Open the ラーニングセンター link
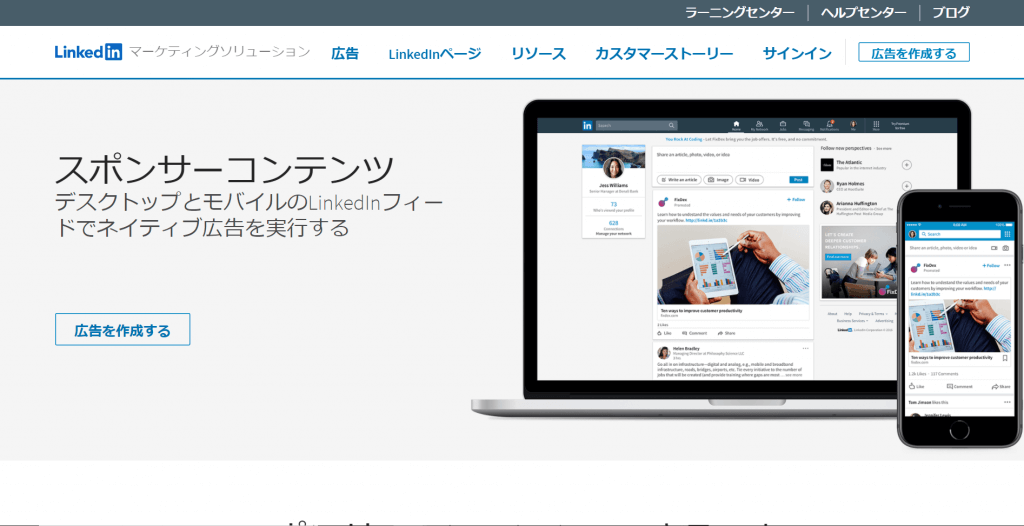This screenshot has width=1024, height=526. 739,12
